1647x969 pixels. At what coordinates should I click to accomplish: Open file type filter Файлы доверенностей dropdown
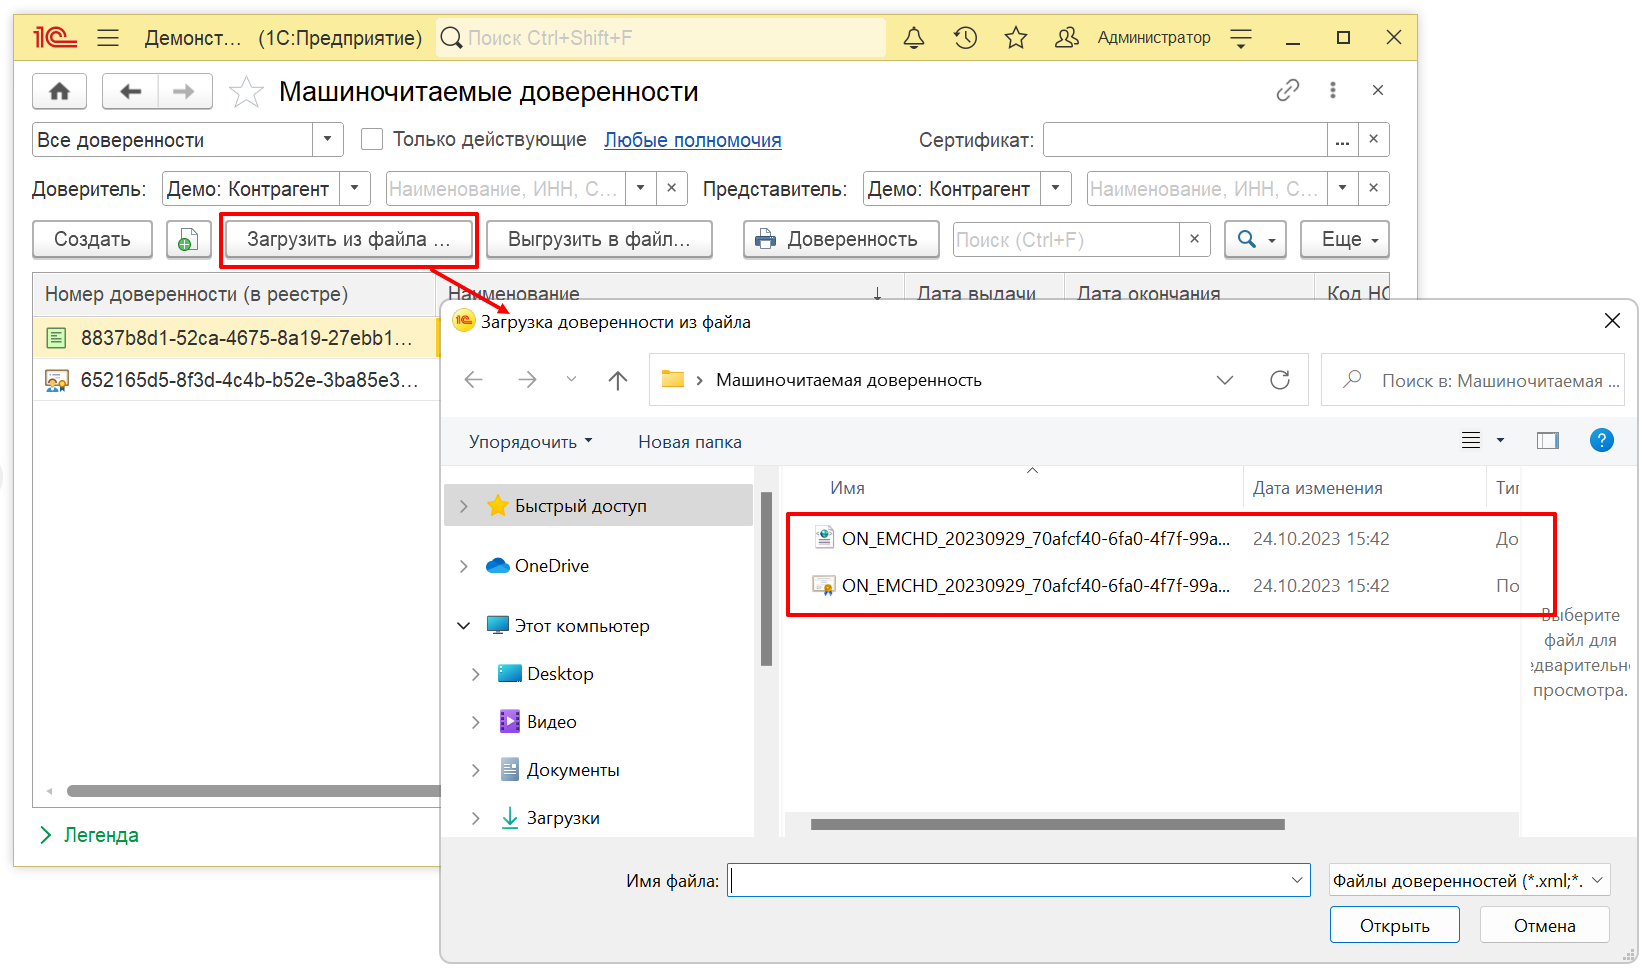pyautogui.click(x=1470, y=880)
